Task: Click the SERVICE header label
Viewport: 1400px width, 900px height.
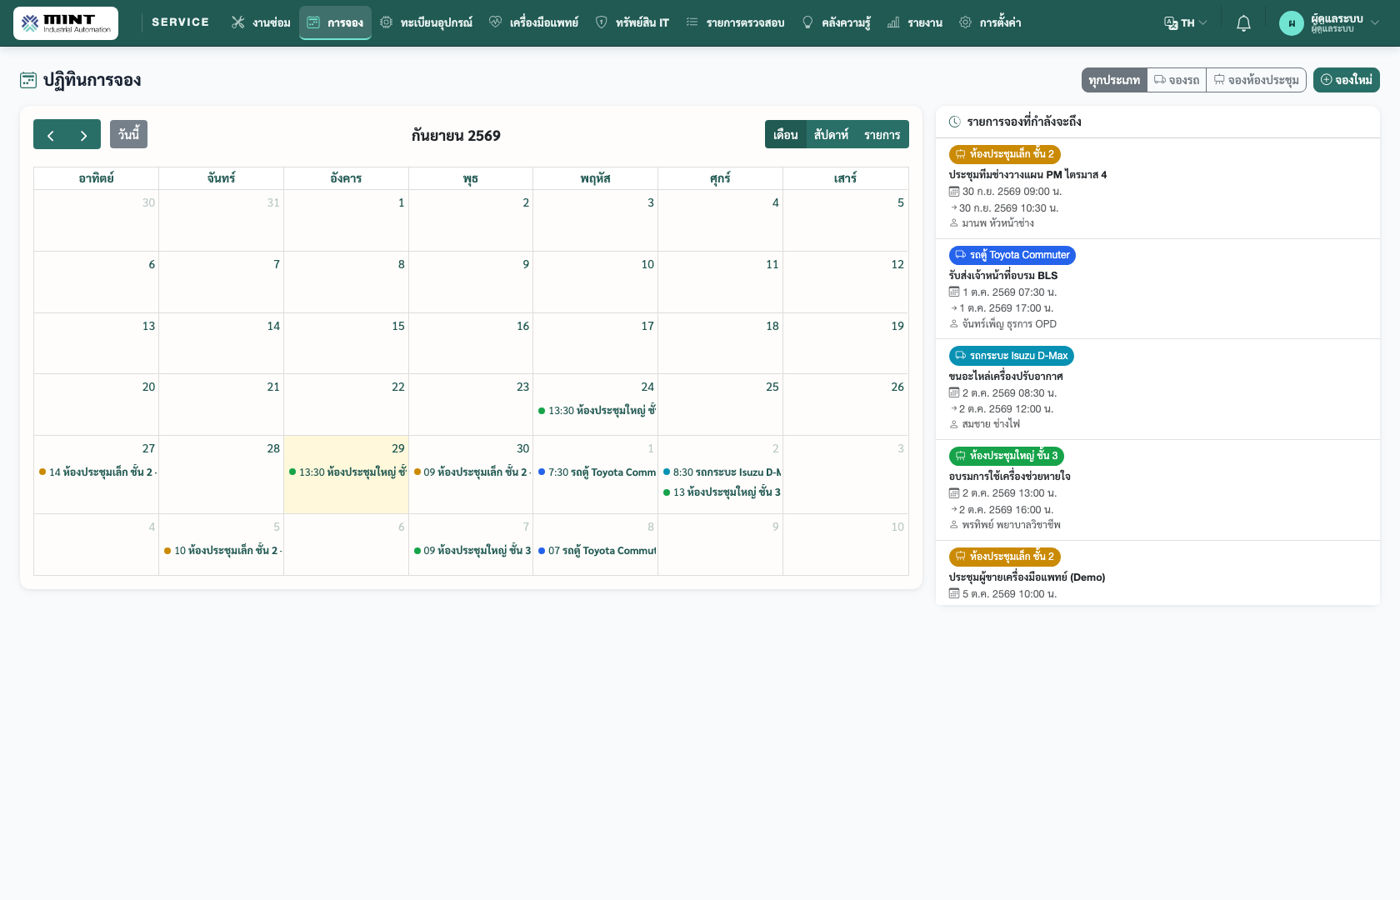Action: pyautogui.click(x=181, y=22)
